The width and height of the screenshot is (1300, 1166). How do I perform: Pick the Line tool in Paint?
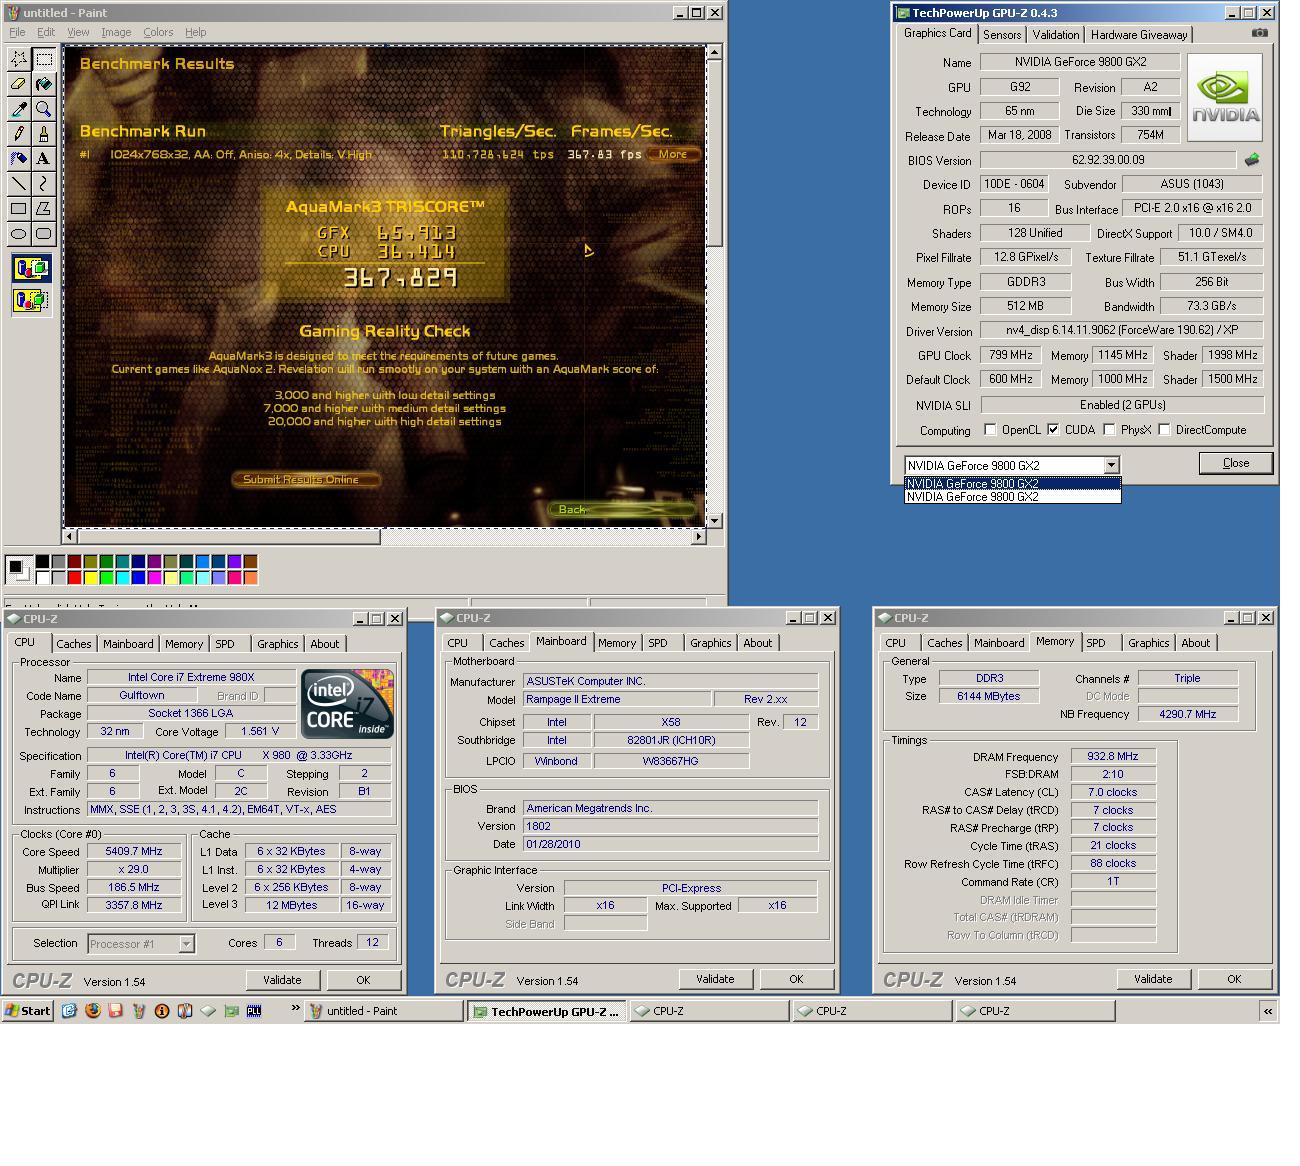tap(19, 184)
